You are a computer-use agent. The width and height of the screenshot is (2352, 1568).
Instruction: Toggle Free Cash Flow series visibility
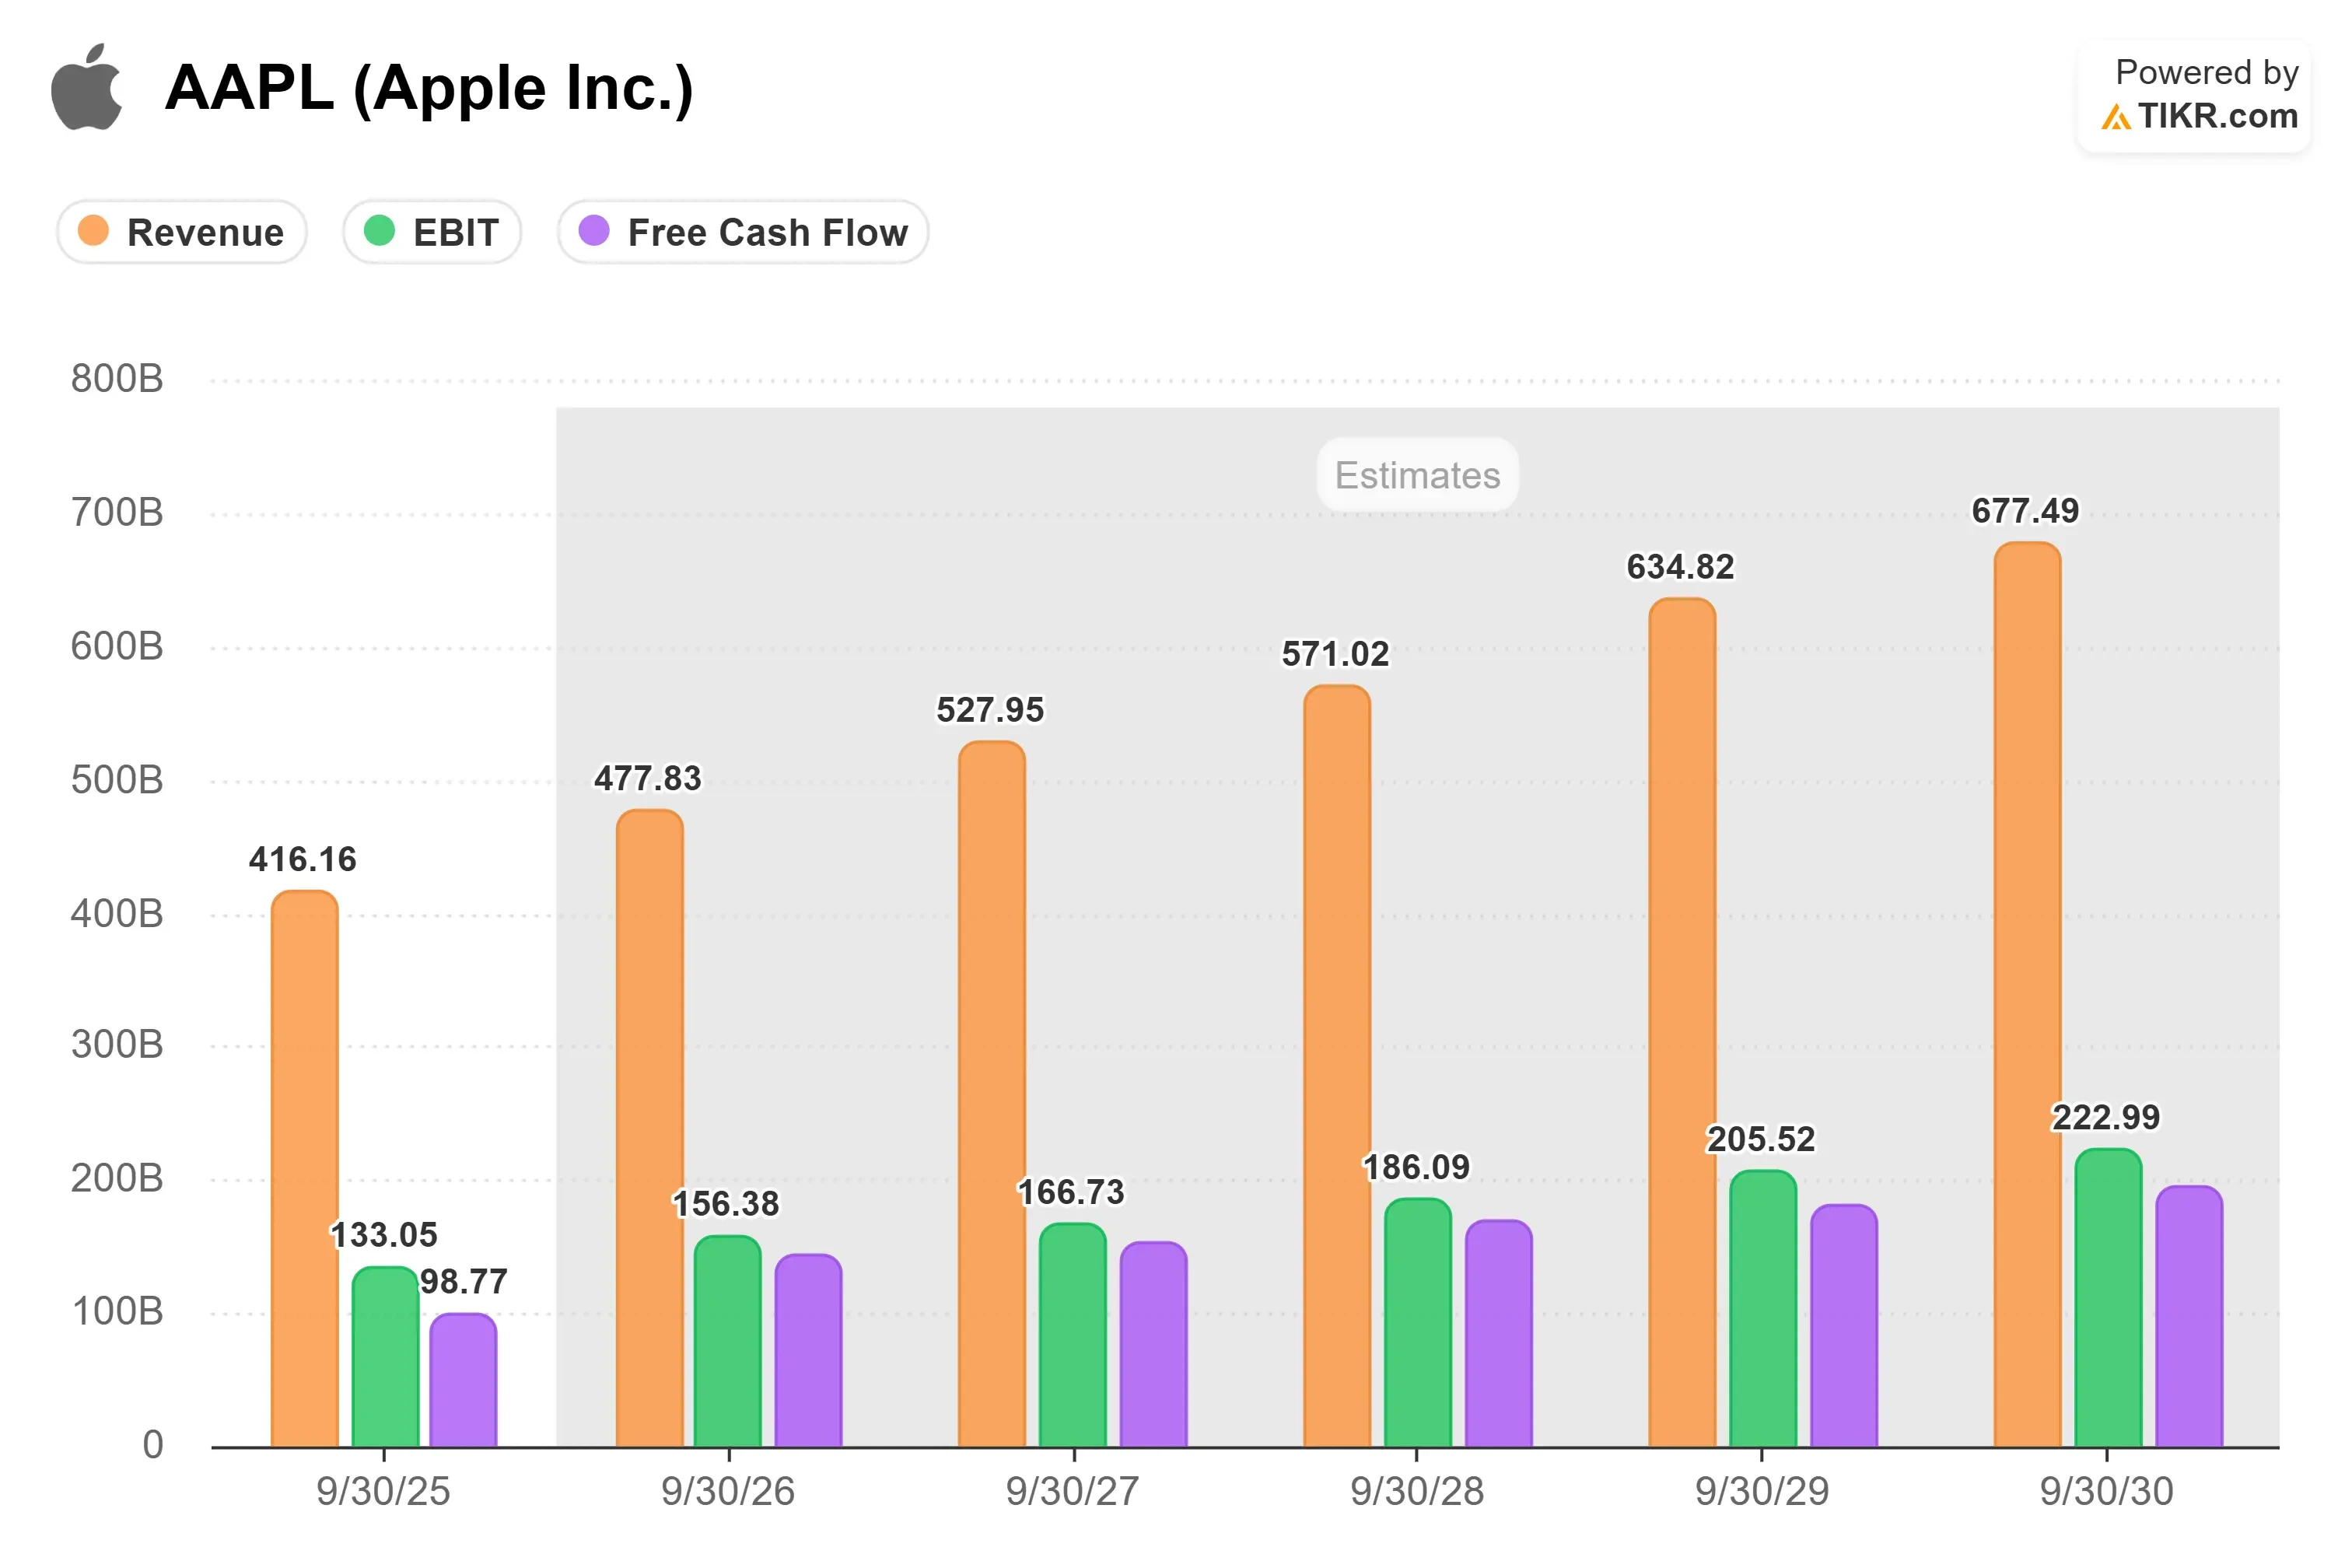click(x=743, y=232)
